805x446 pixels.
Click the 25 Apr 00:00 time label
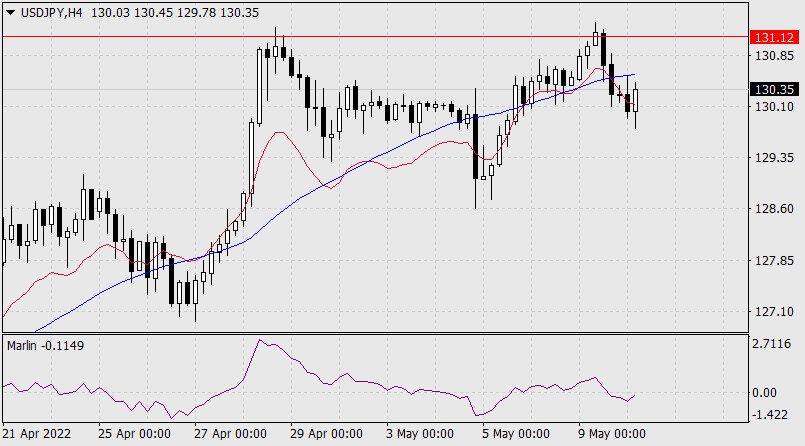coord(135,434)
